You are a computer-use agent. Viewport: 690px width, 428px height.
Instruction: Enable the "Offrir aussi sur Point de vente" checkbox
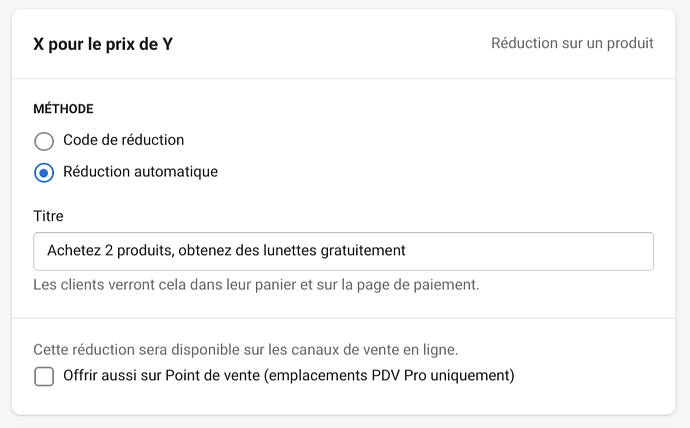point(44,377)
